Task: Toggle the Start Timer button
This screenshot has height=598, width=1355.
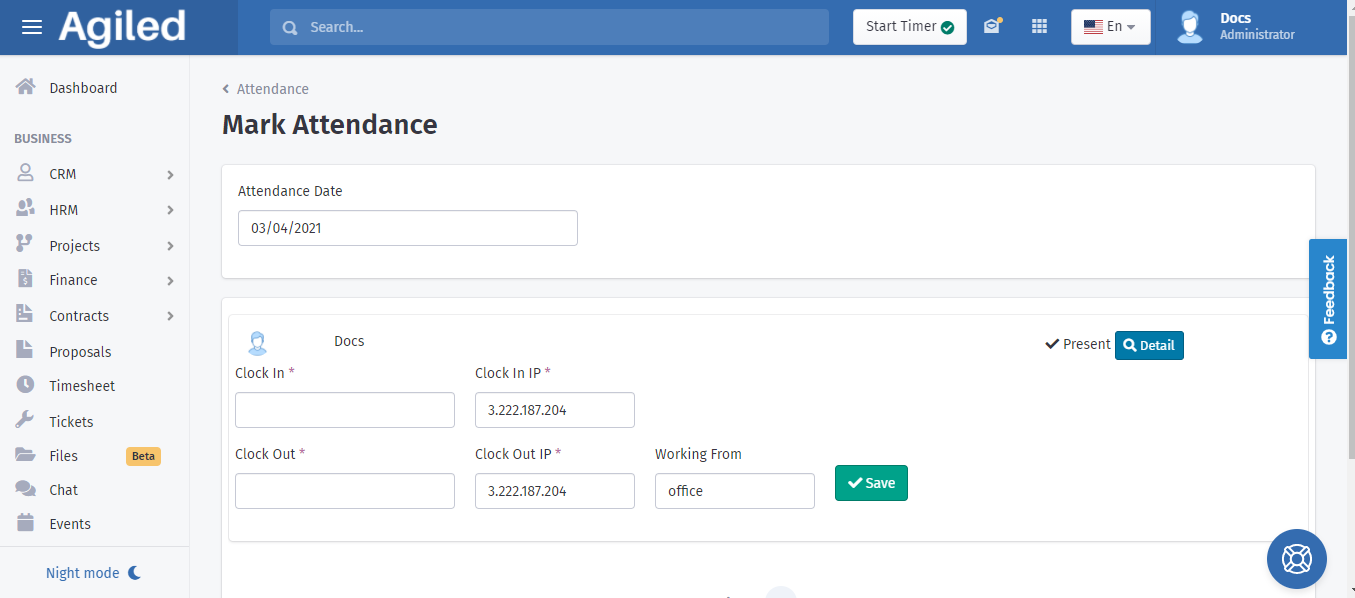Action: [909, 27]
